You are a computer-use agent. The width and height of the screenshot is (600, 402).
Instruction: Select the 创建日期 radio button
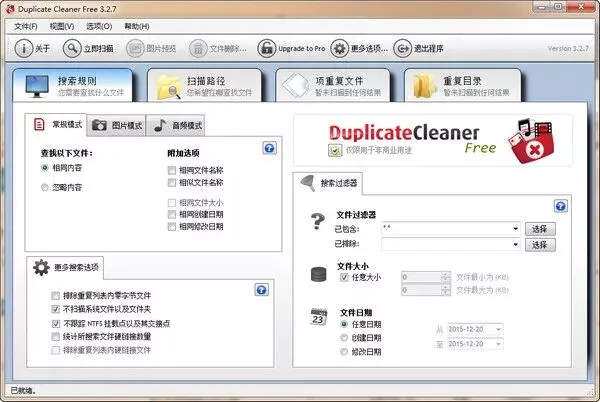tap(344, 338)
